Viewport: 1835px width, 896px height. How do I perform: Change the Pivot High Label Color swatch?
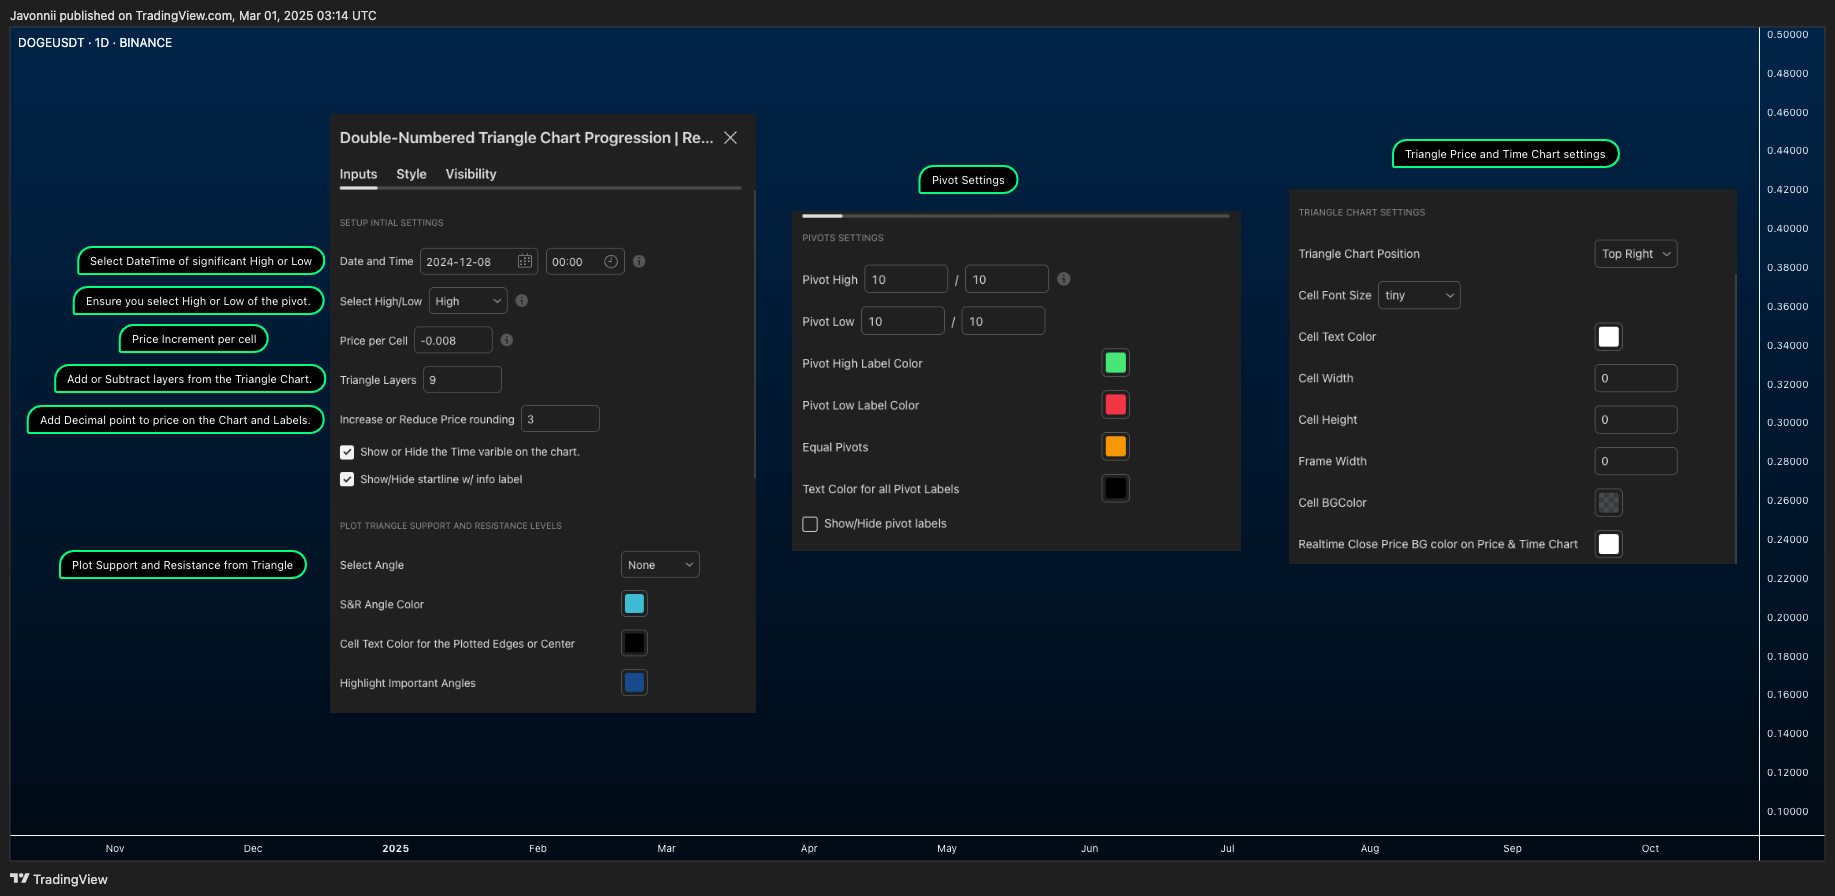(x=1116, y=363)
